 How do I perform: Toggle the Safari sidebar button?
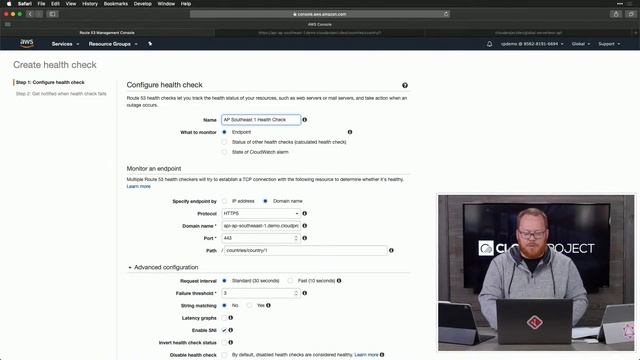[52, 14]
